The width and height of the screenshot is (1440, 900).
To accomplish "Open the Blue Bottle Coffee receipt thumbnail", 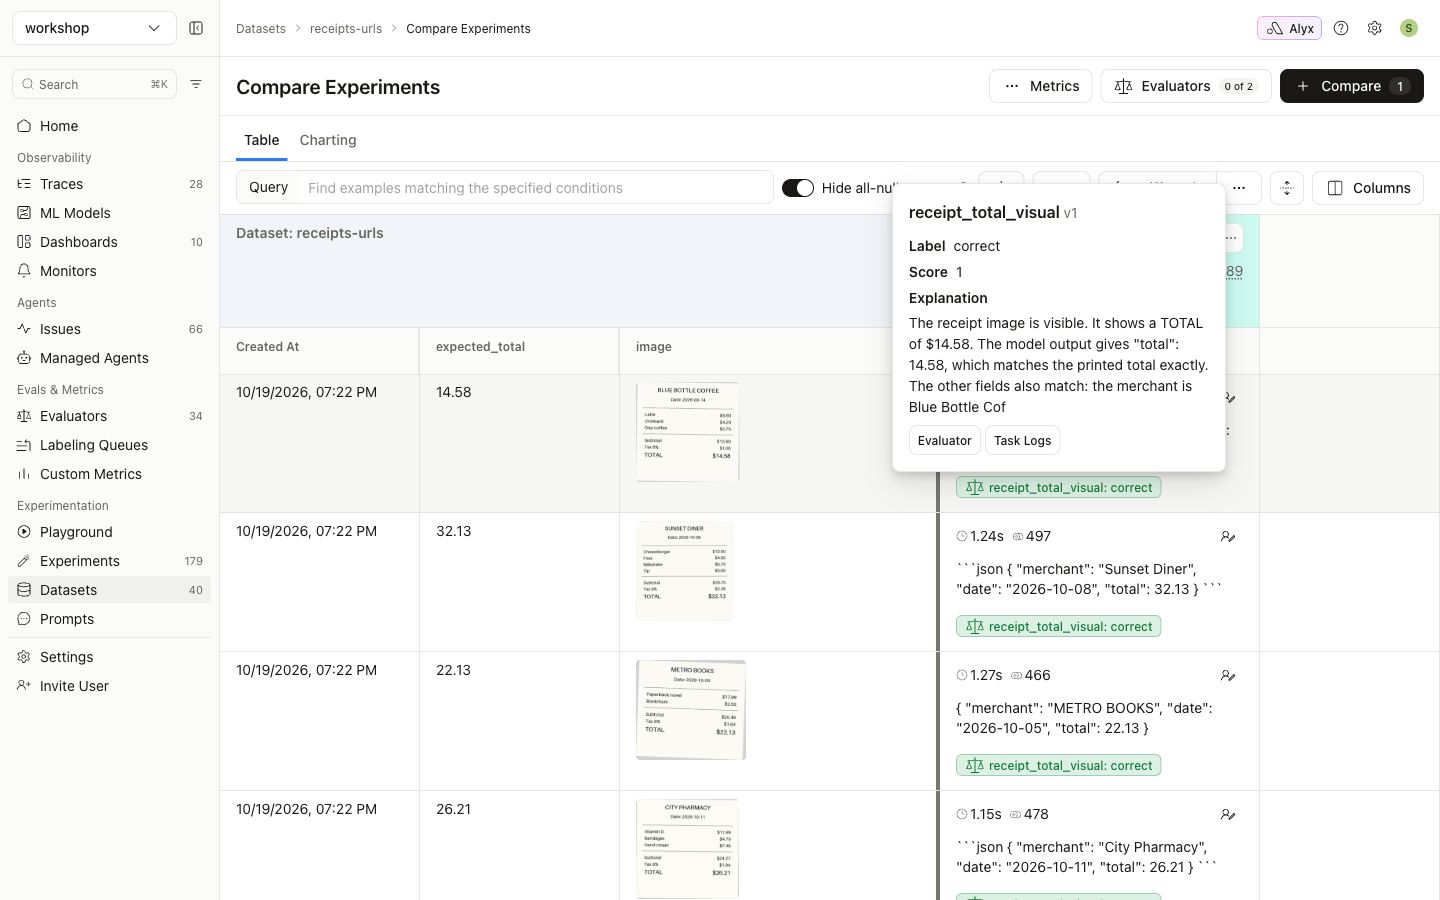I will pos(688,432).
